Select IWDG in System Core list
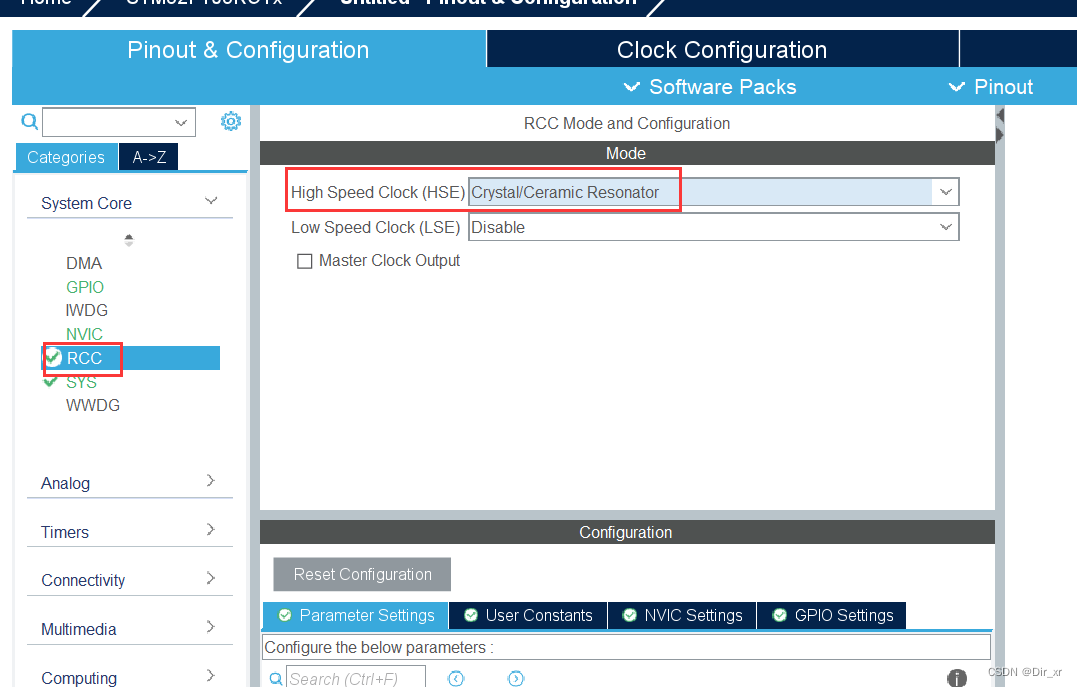Image resolution: width=1077 pixels, height=687 pixels. [87, 311]
